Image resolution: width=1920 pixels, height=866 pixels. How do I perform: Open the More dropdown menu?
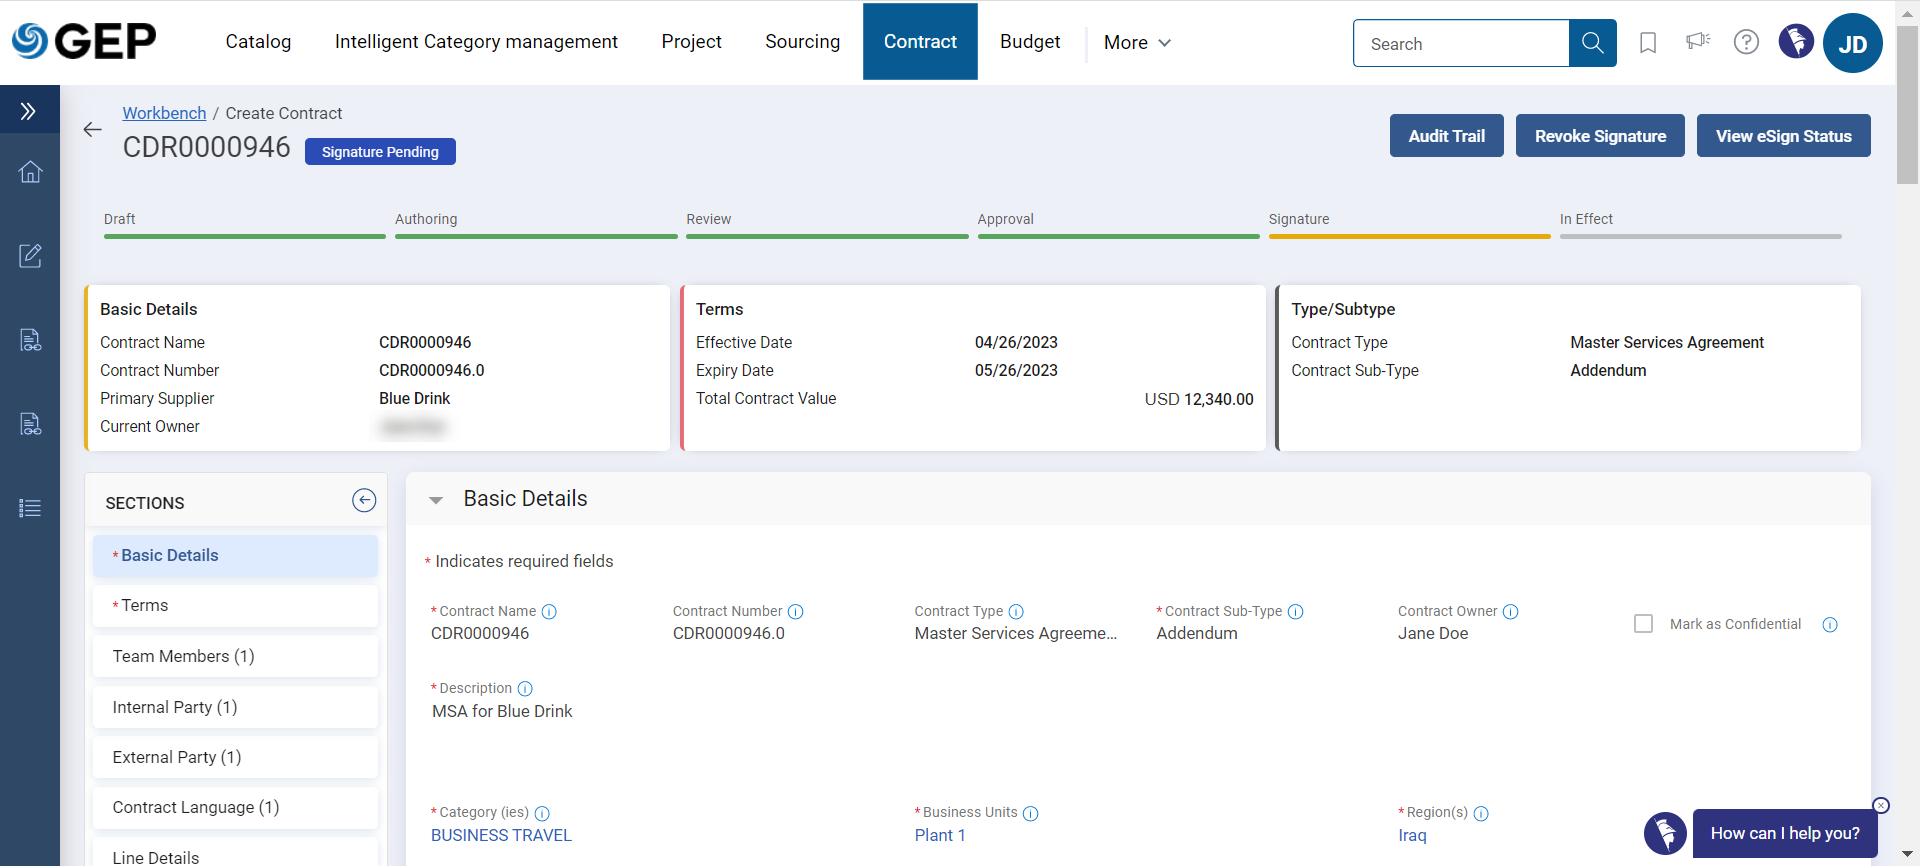pos(1137,43)
